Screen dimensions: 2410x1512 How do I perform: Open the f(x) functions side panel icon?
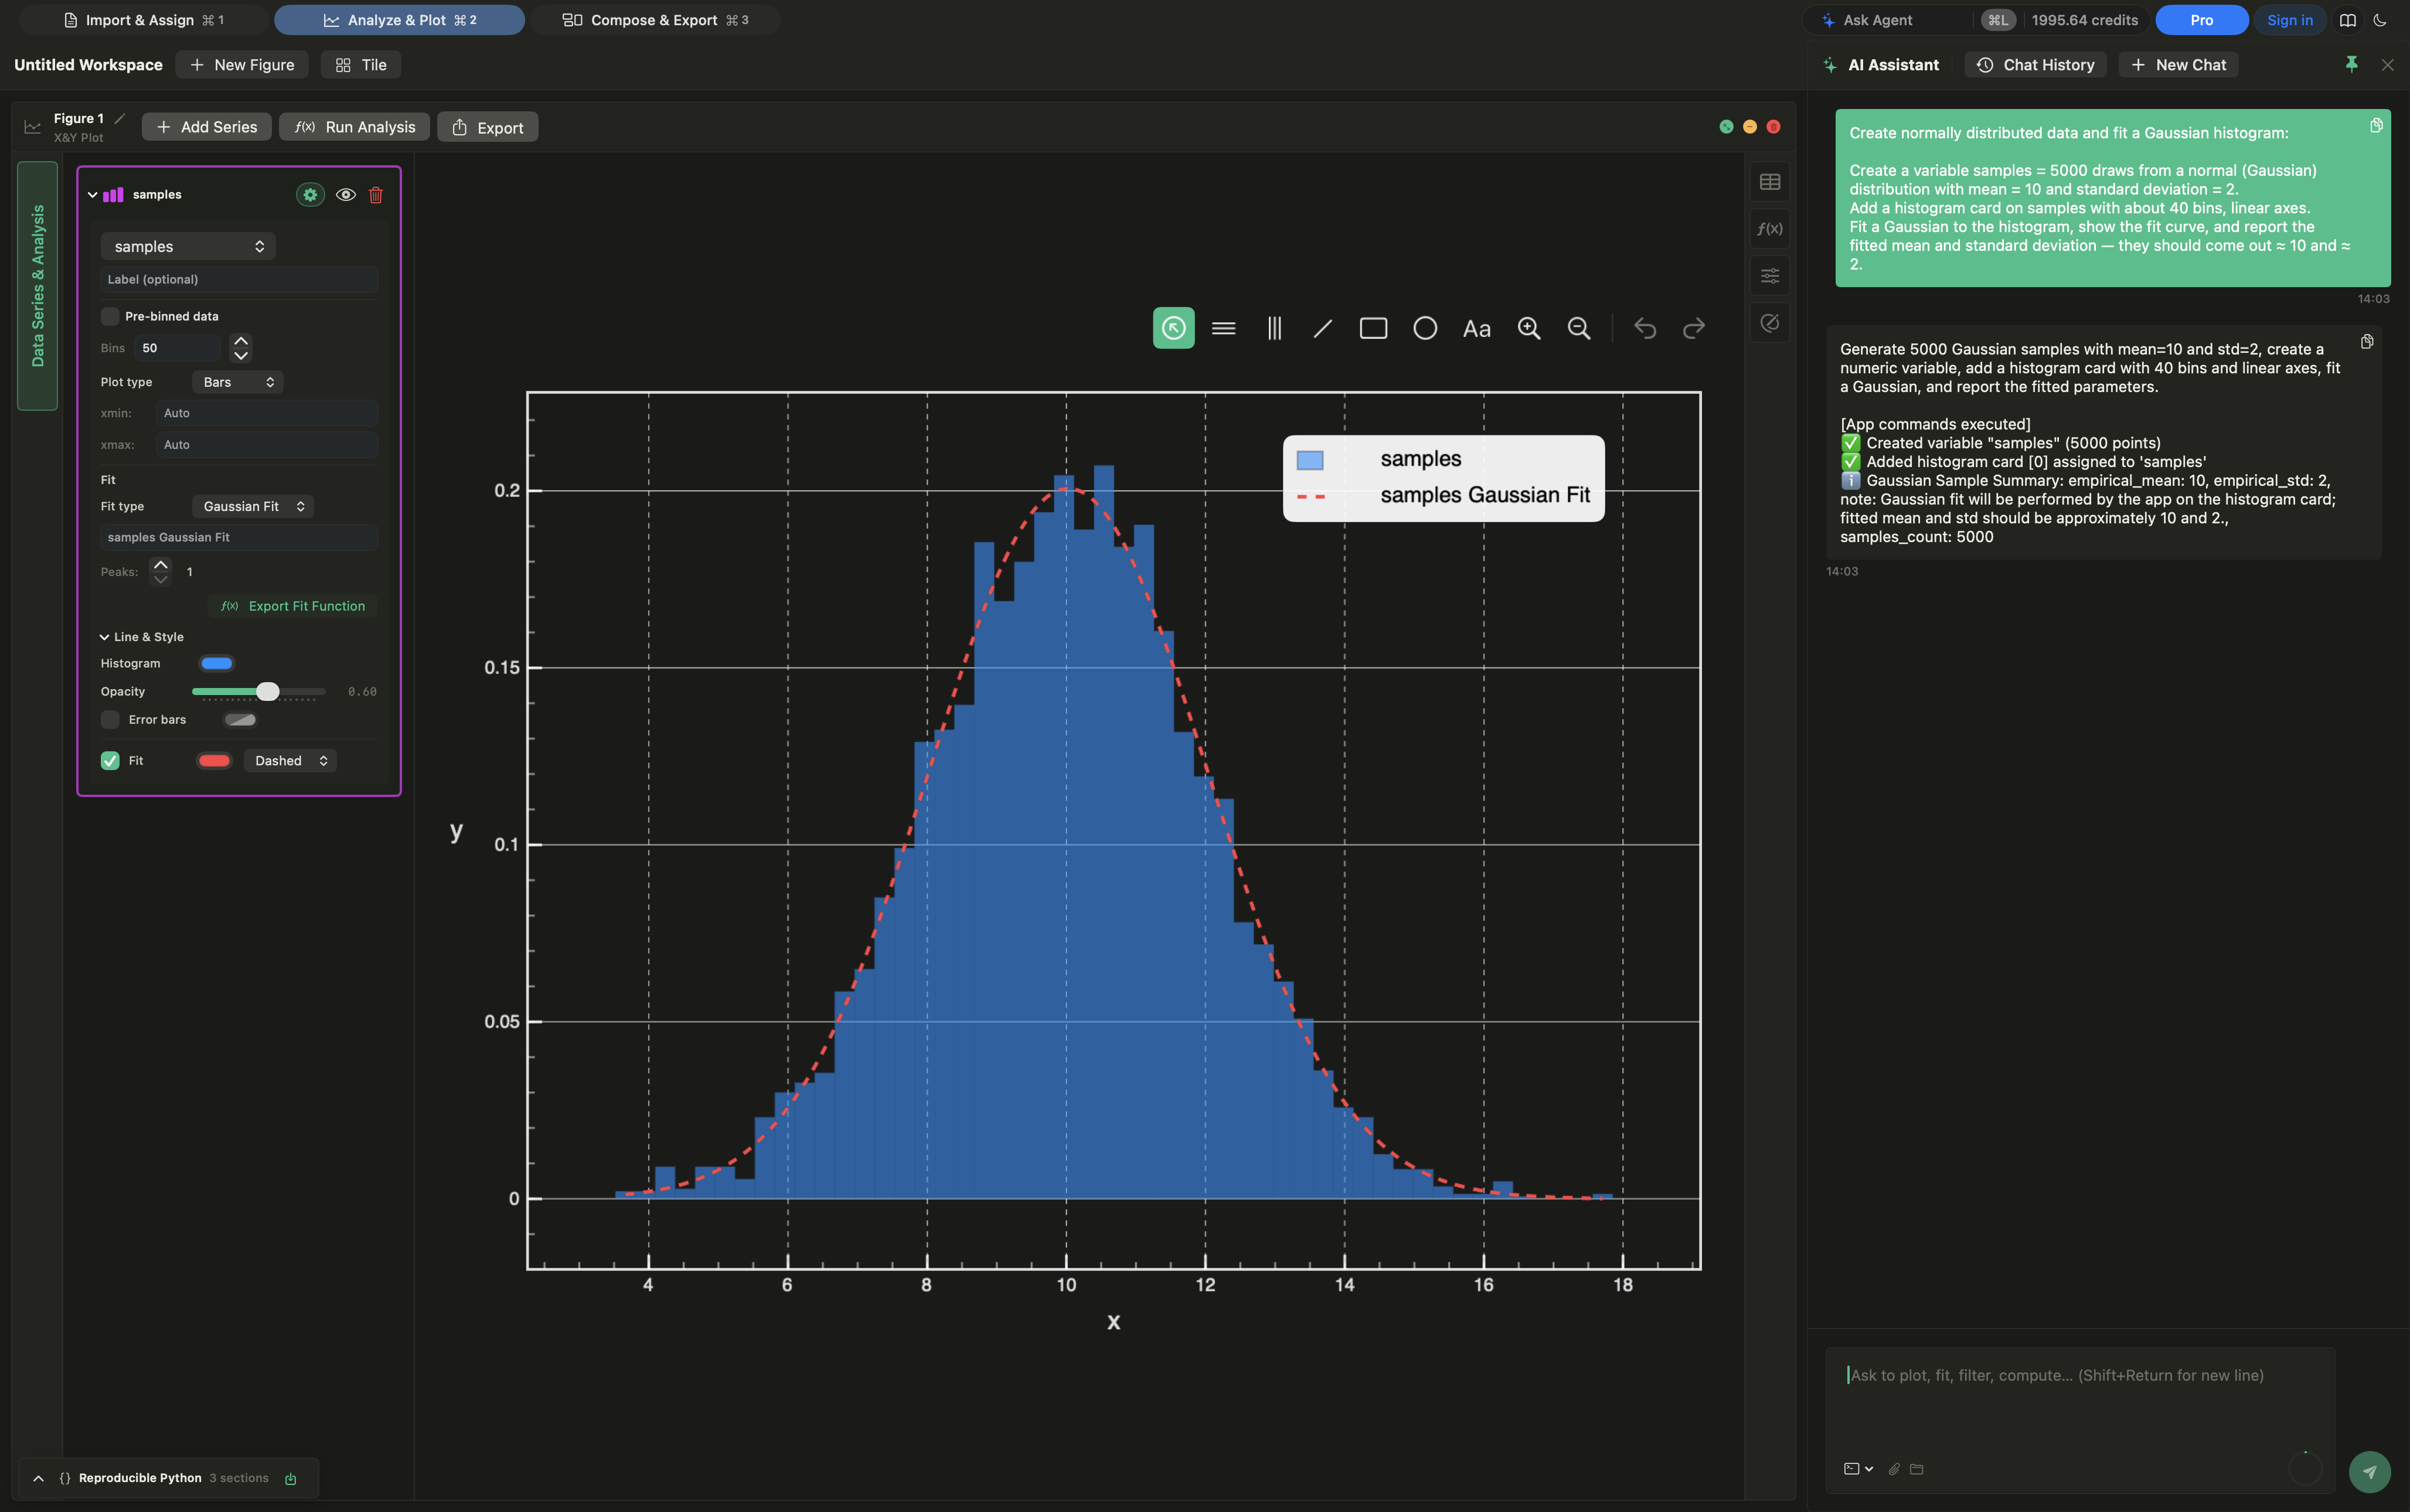(1770, 229)
